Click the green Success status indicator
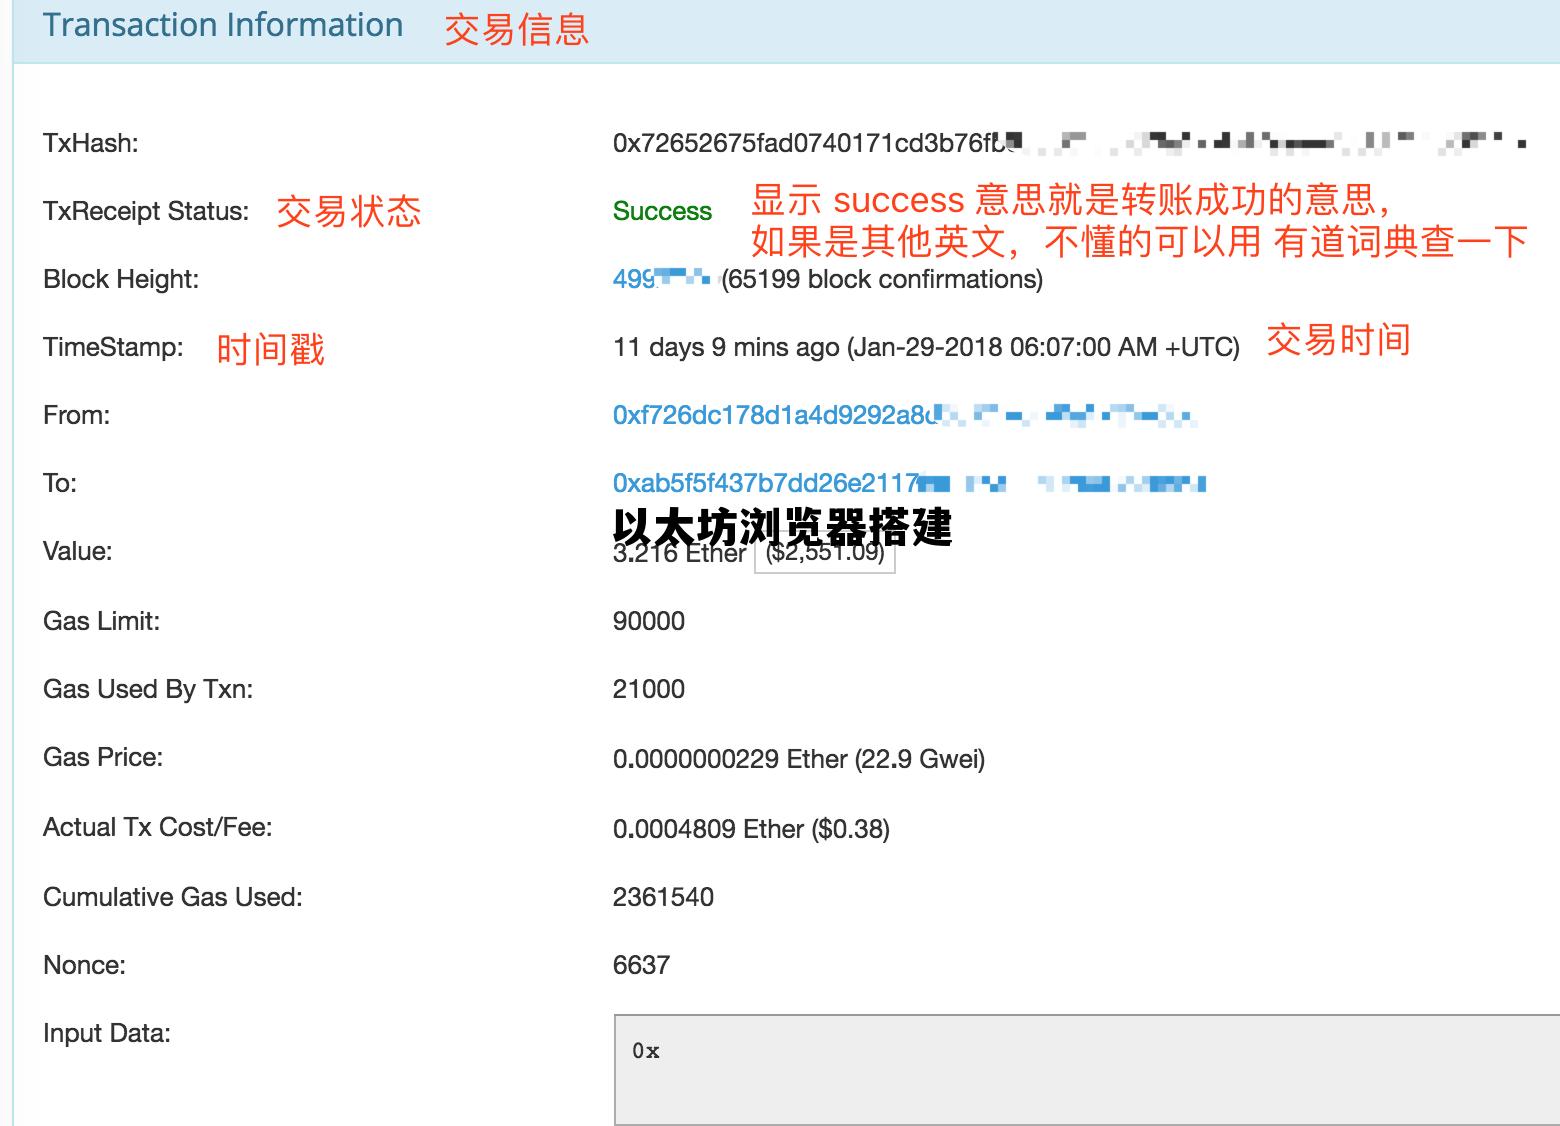 [x=661, y=211]
